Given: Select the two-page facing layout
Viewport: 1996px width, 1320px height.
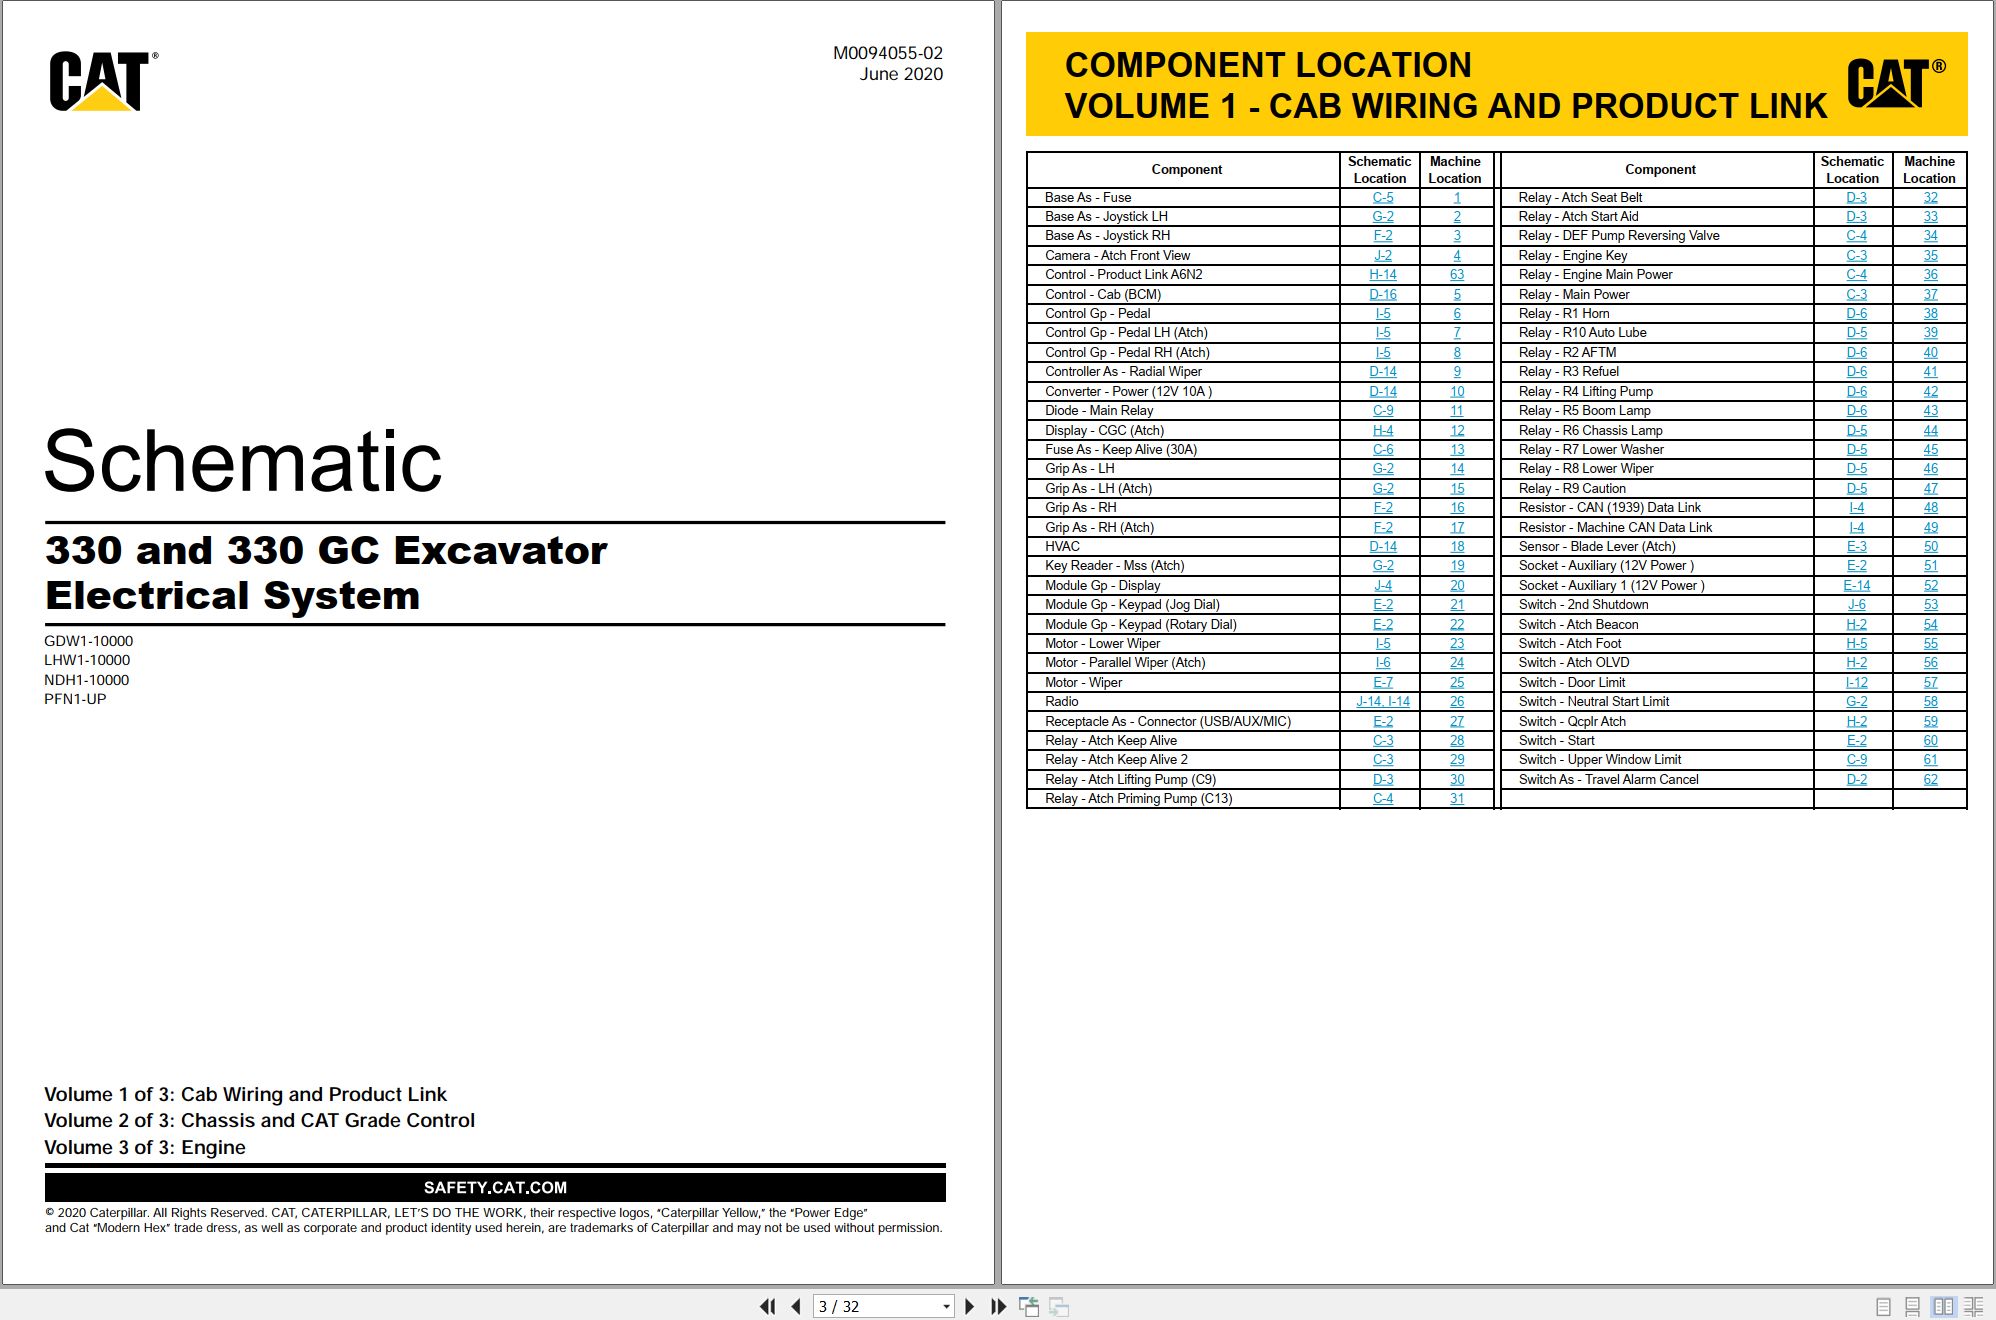Looking at the screenshot, I should tap(1943, 1307).
